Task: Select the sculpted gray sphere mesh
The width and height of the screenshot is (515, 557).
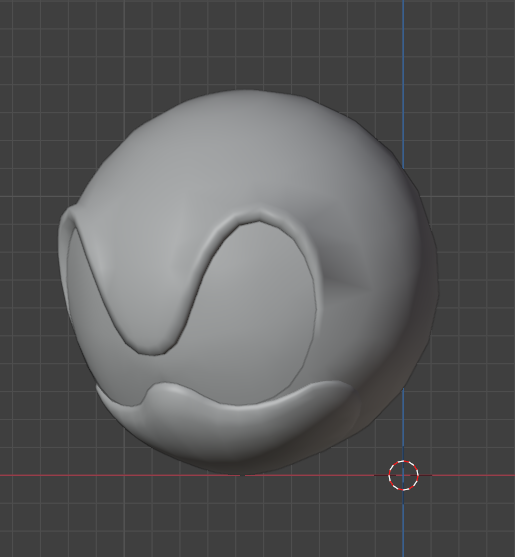Action: pyautogui.click(x=248, y=282)
